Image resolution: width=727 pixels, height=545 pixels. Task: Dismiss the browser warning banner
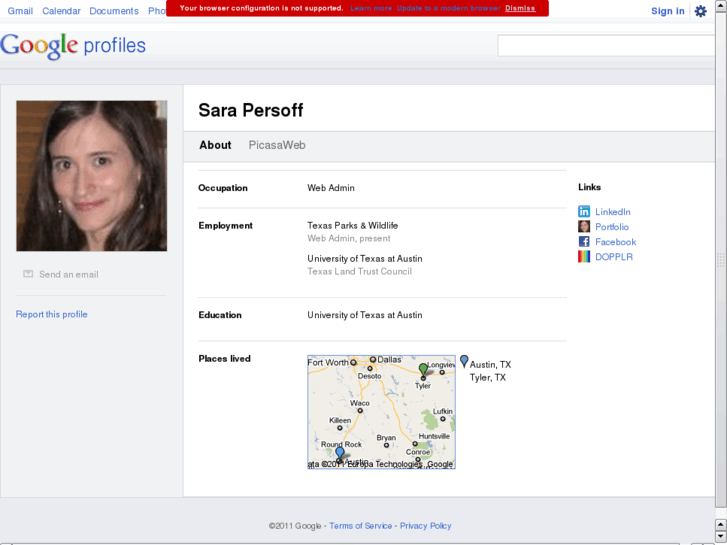coord(520,8)
